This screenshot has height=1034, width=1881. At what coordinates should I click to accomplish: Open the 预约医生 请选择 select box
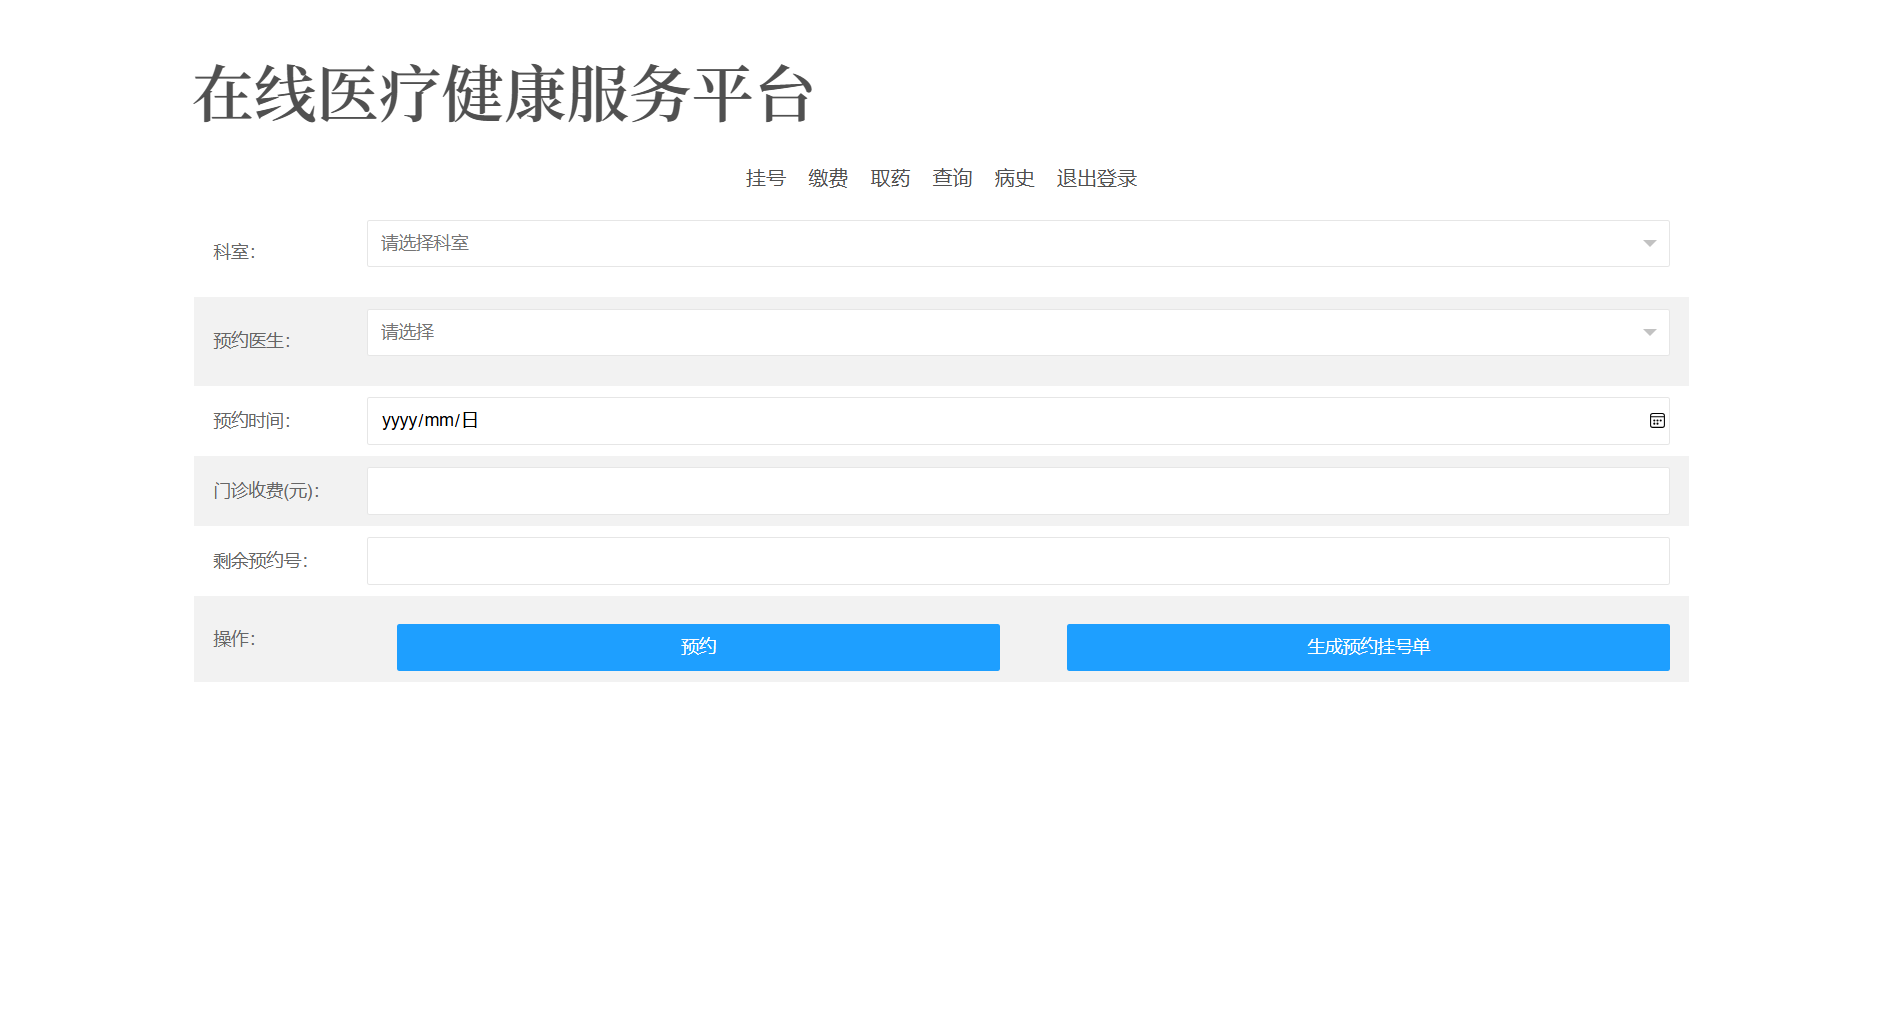pos(1000,333)
